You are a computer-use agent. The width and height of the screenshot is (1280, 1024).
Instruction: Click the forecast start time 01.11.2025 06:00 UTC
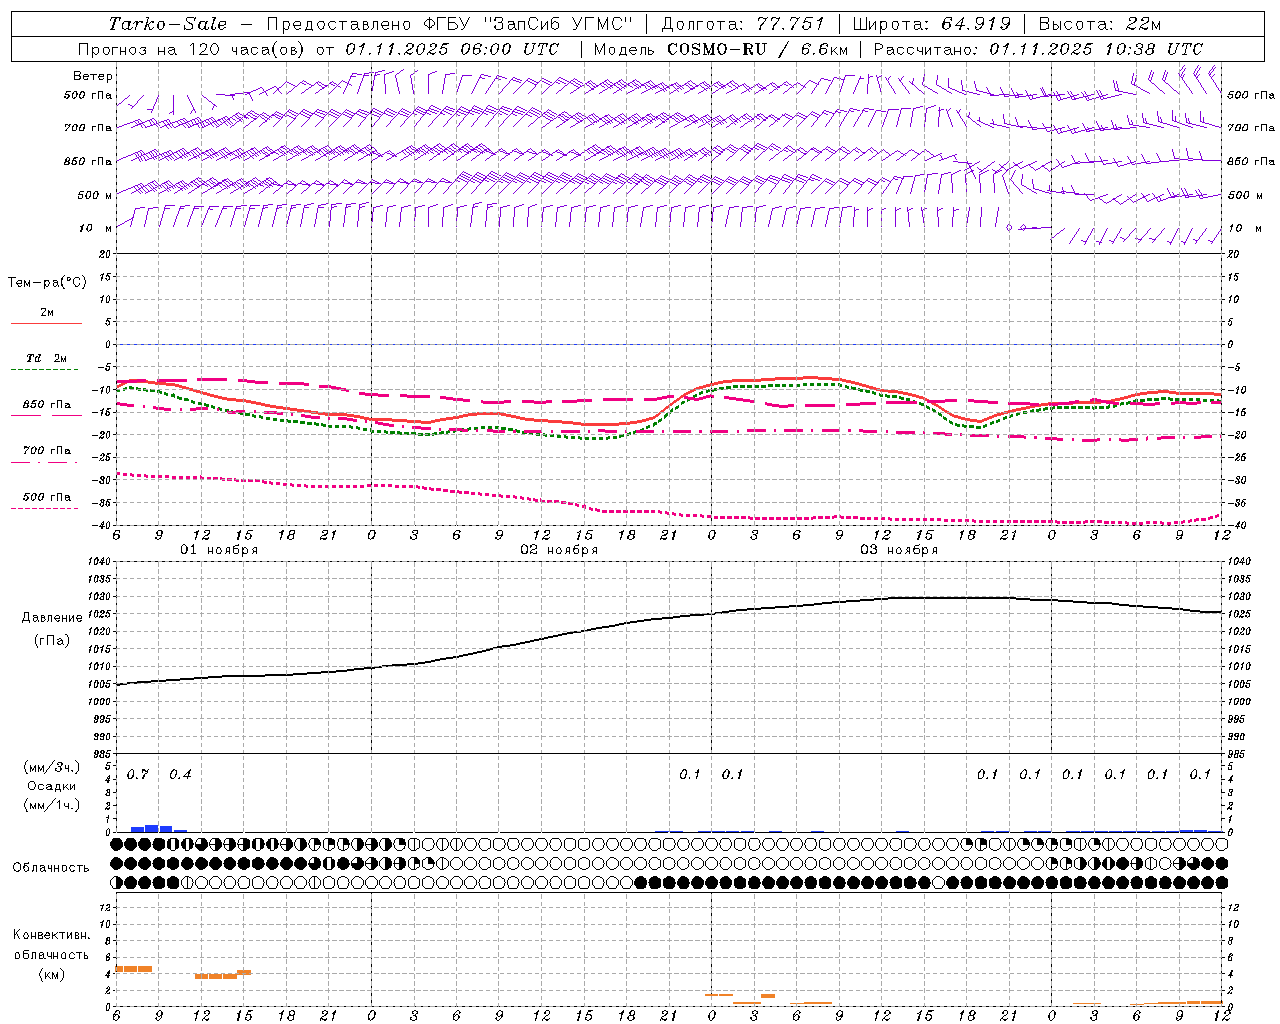pos(452,49)
